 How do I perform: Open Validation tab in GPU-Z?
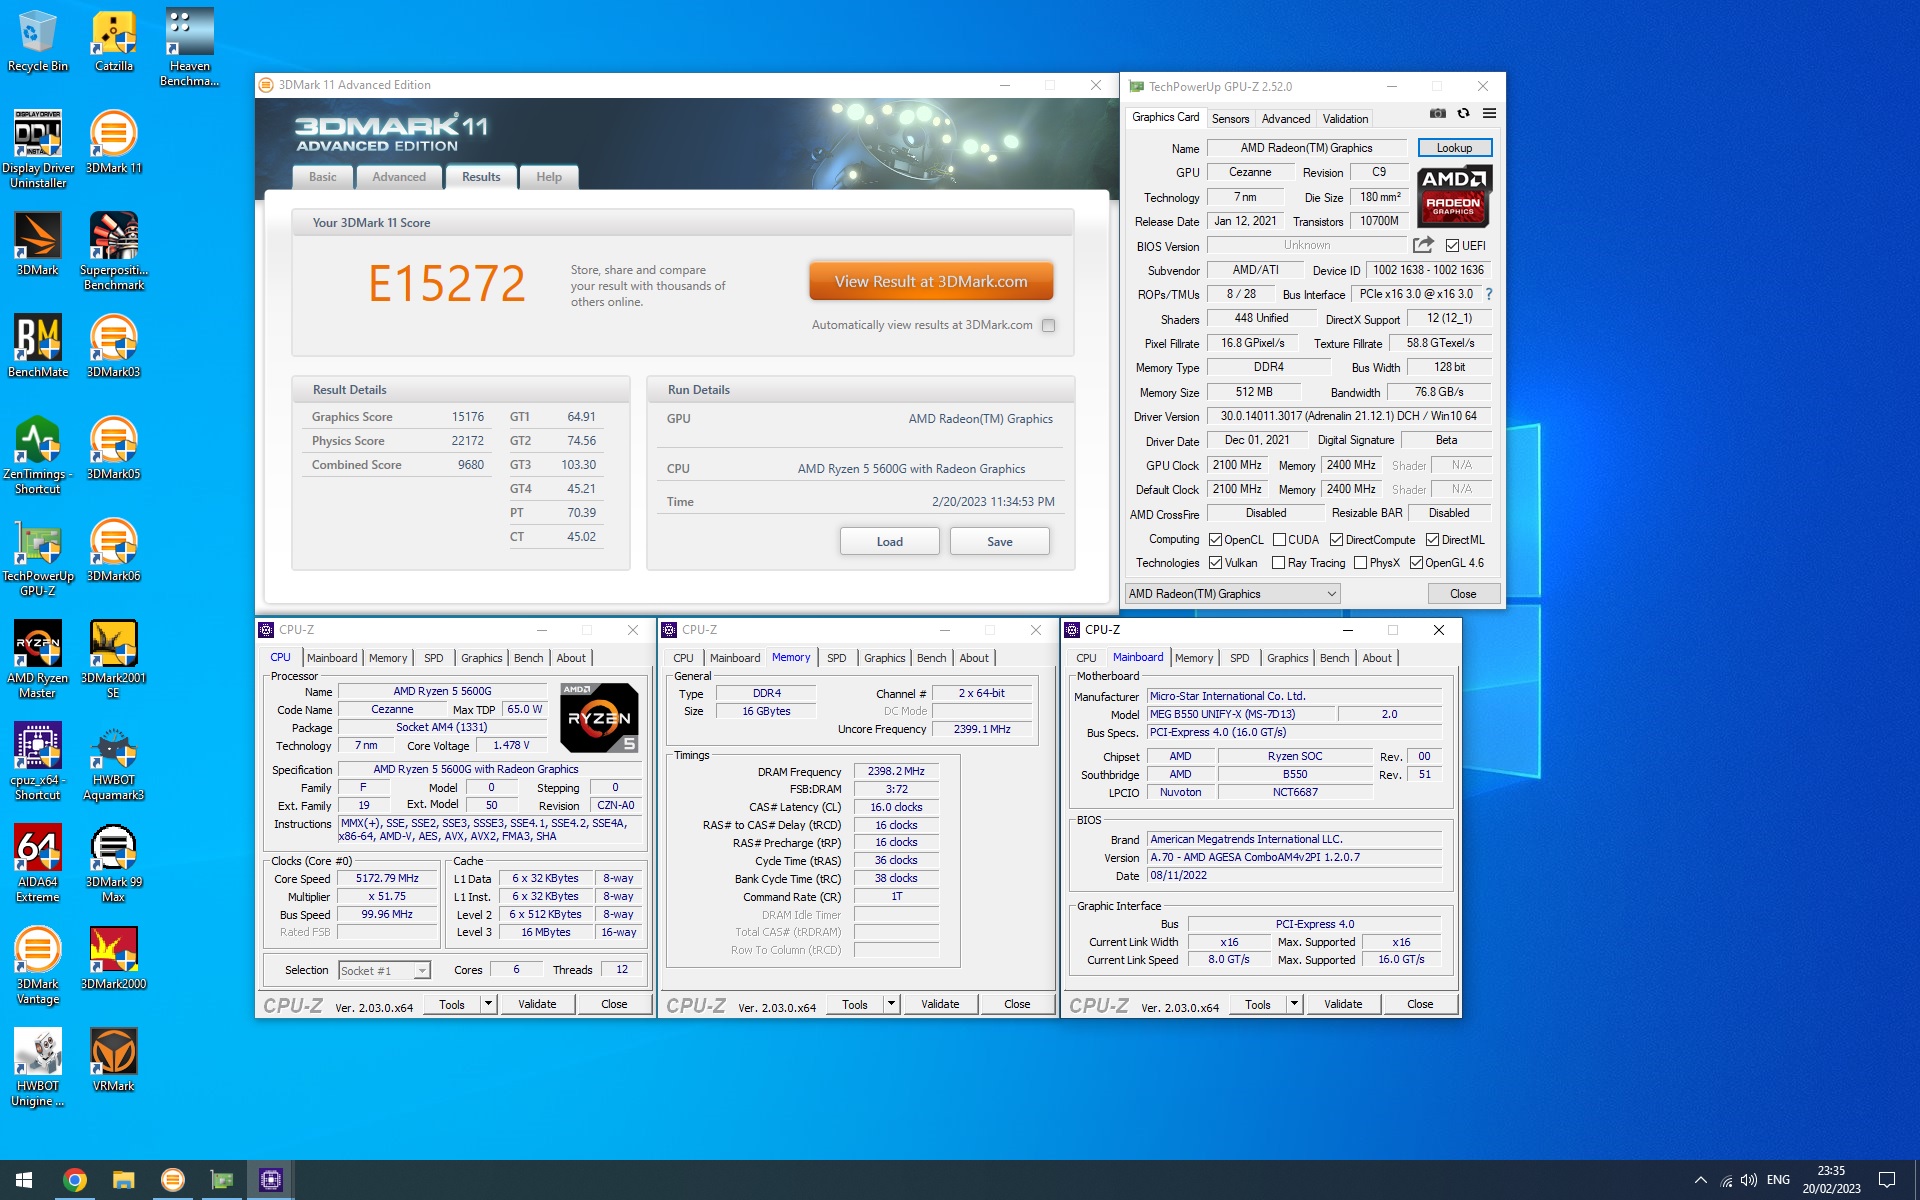[x=1345, y=118]
